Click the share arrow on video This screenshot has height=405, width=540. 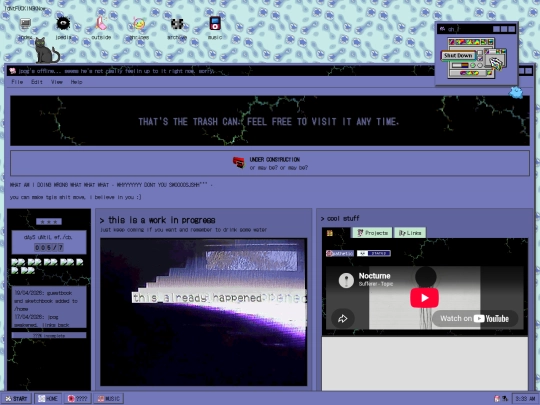coord(343,319)
